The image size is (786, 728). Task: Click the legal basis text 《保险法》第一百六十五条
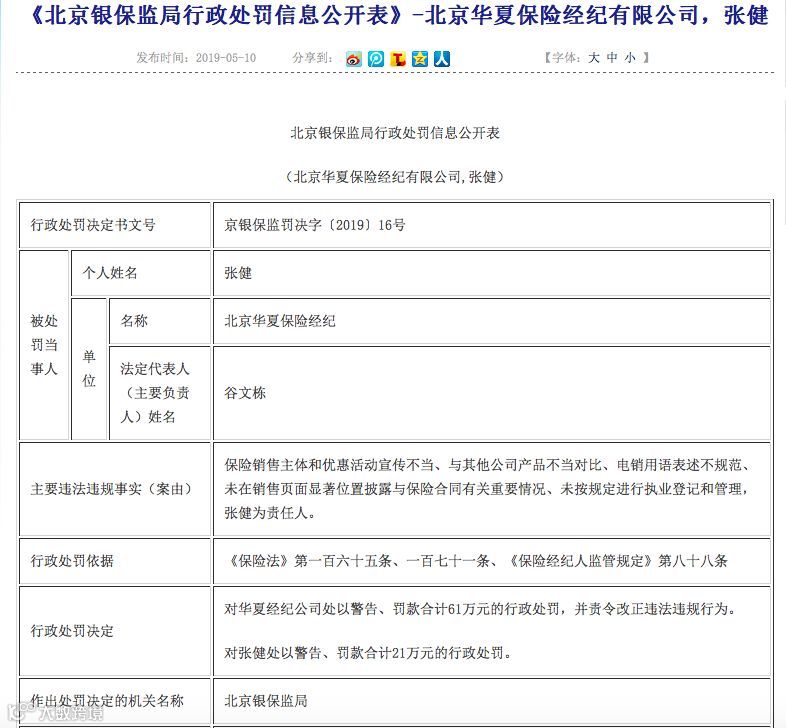(476, 561)
